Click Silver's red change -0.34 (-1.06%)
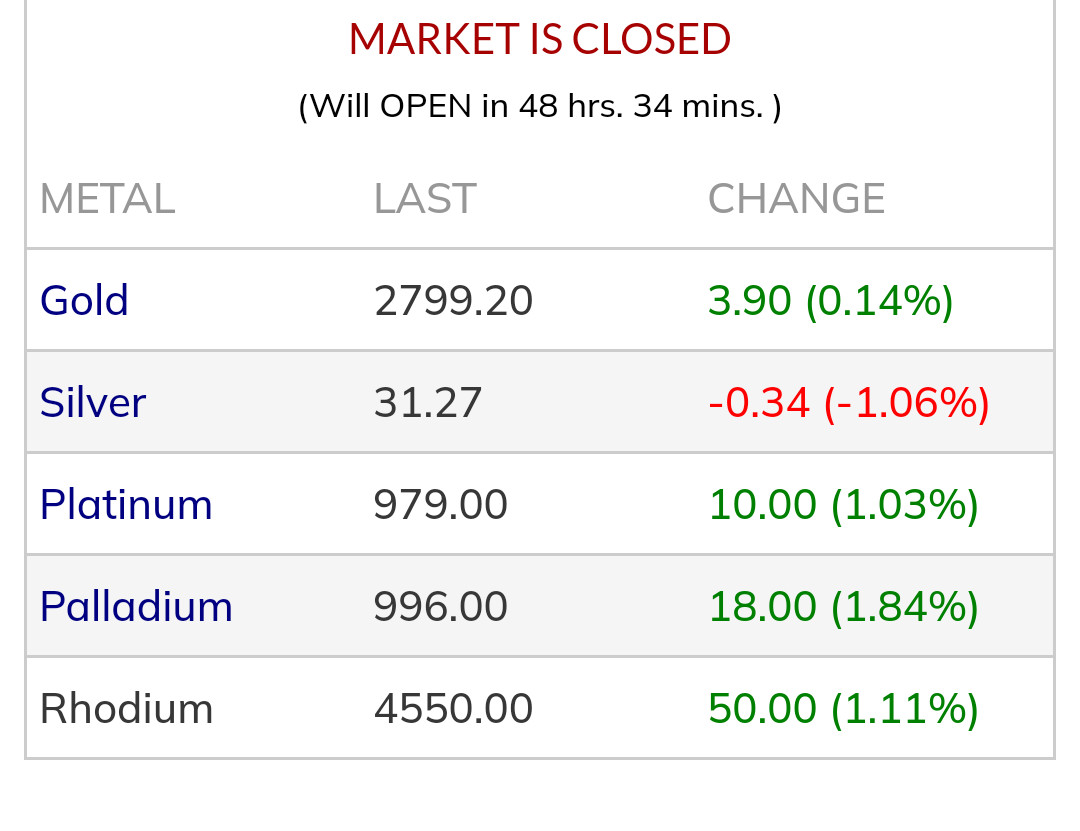The image size is (1080, 831). pos(849,403)
